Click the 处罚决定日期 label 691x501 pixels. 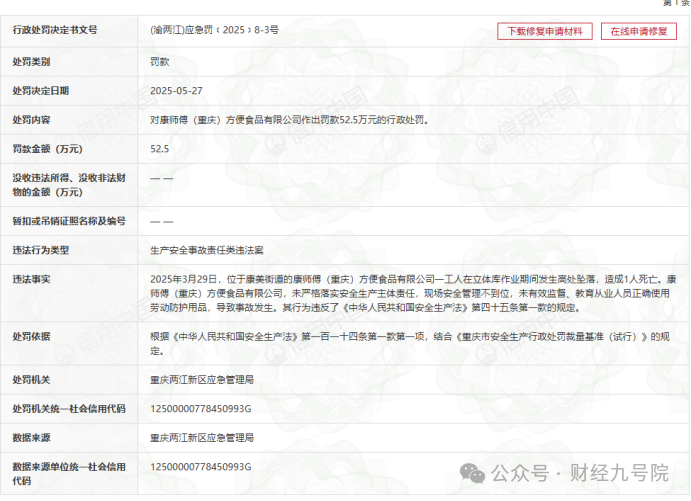click(41, 91)
